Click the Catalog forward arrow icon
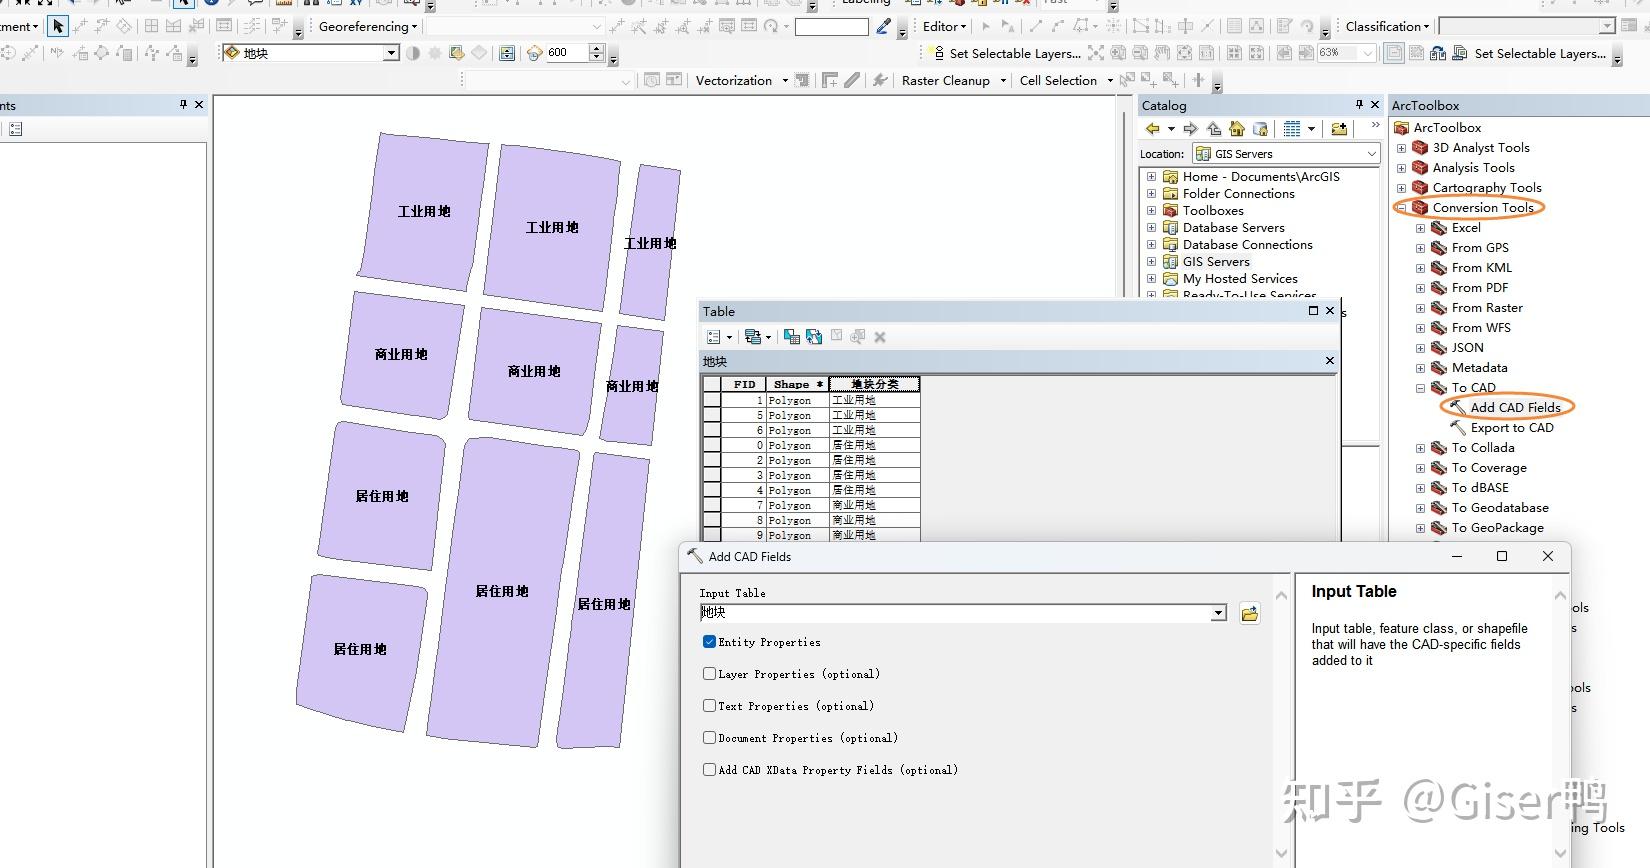This screenshot has height=868, width=1650. click(x=1190, y=128)
